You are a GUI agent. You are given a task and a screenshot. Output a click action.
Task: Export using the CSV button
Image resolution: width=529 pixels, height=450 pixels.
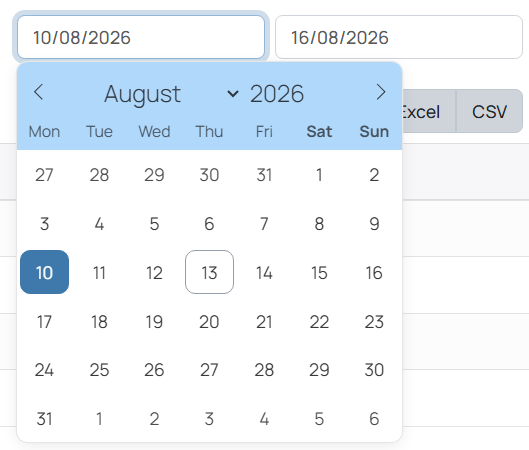tap(489, 111)
